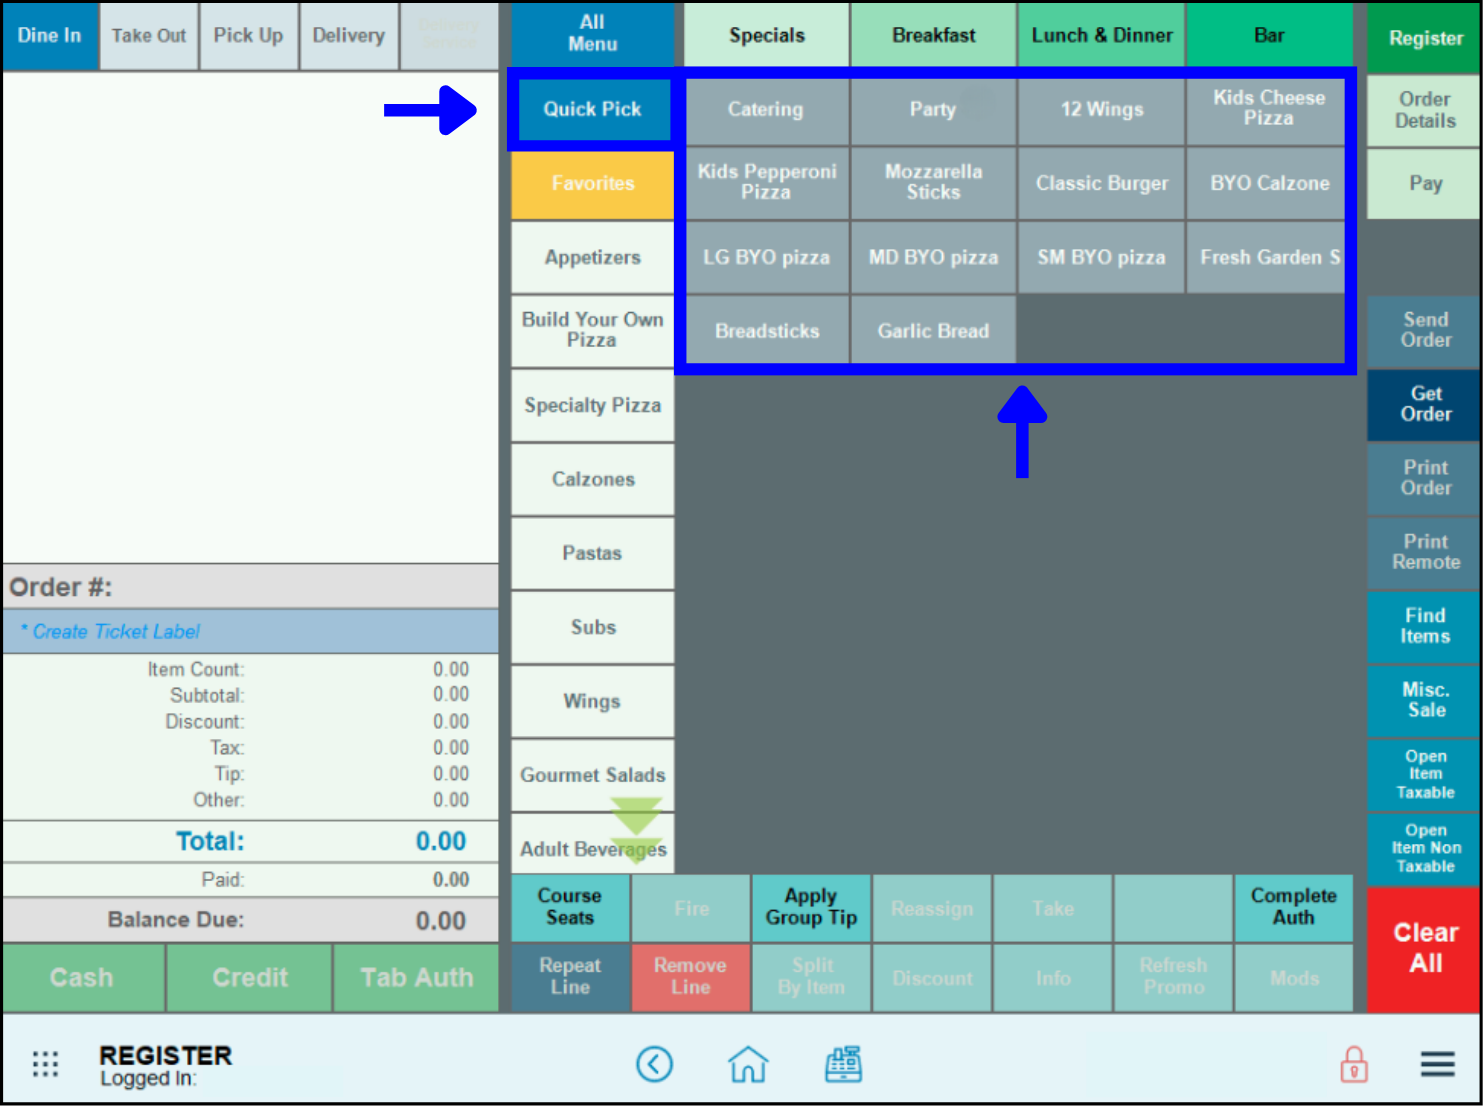Click the back arrow circle icon
This screenshot has height=1106, width=1484.
pyautogui.click(x=654, y=1064)
